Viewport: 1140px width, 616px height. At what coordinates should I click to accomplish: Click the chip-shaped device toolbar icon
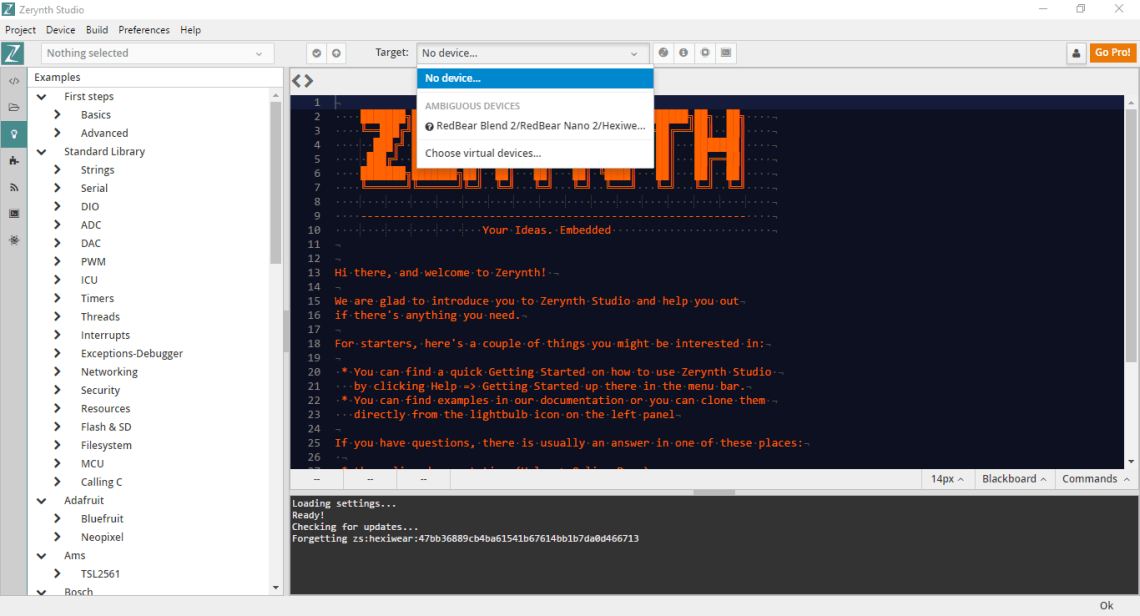[x=705, y=52]
